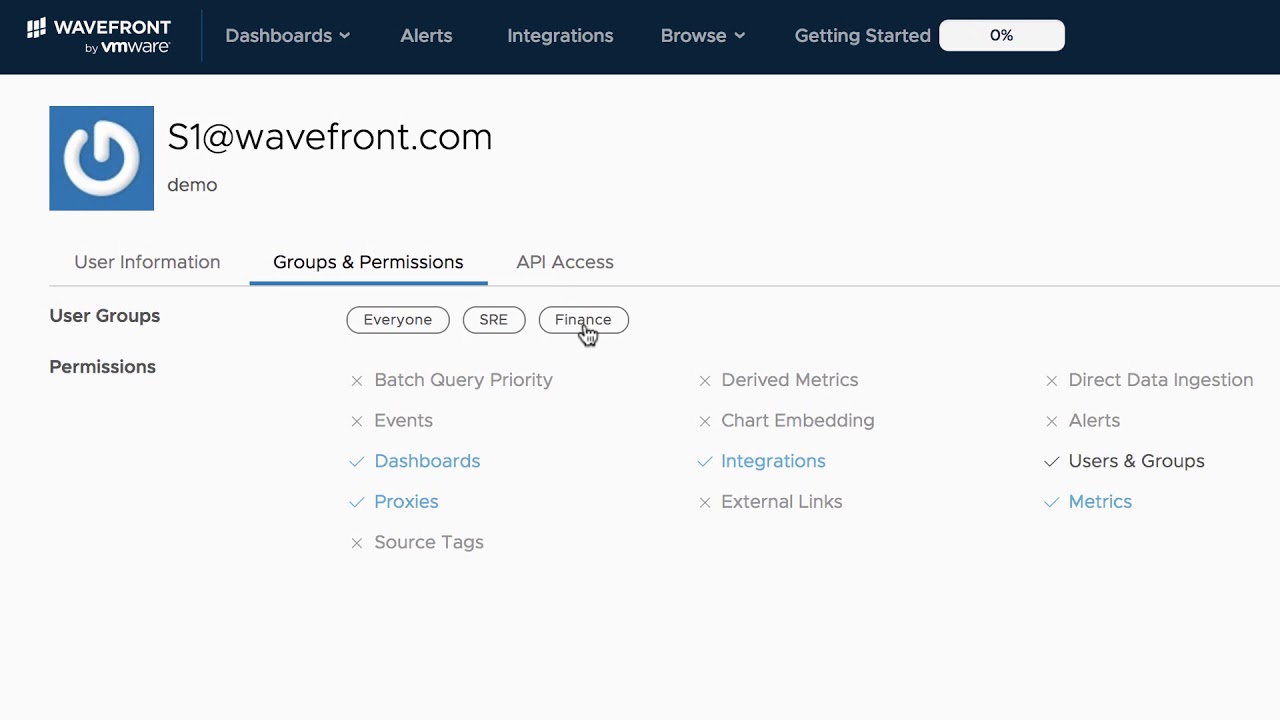Click the X icon next to Source Tags

(356, 543)
